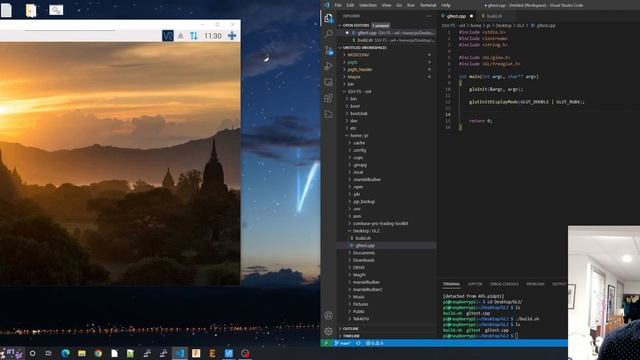Collapse the Desktop / GL2 folder
Screen dimensions: 640x360
(366, 231)
